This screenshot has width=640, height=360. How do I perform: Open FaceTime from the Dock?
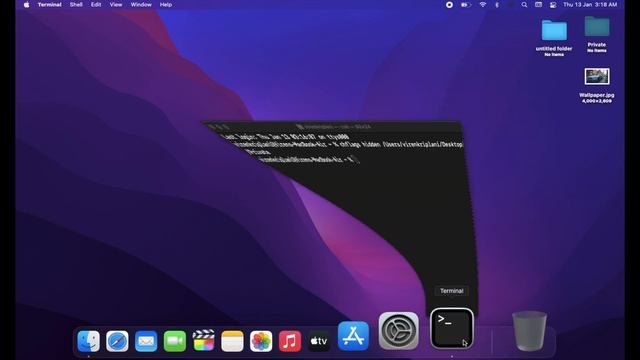175,340
